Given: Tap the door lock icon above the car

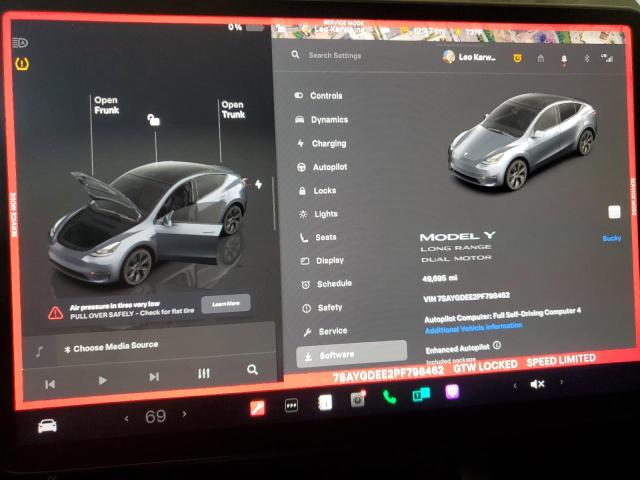Looking at the screenshot, I should tap(153, 120).
